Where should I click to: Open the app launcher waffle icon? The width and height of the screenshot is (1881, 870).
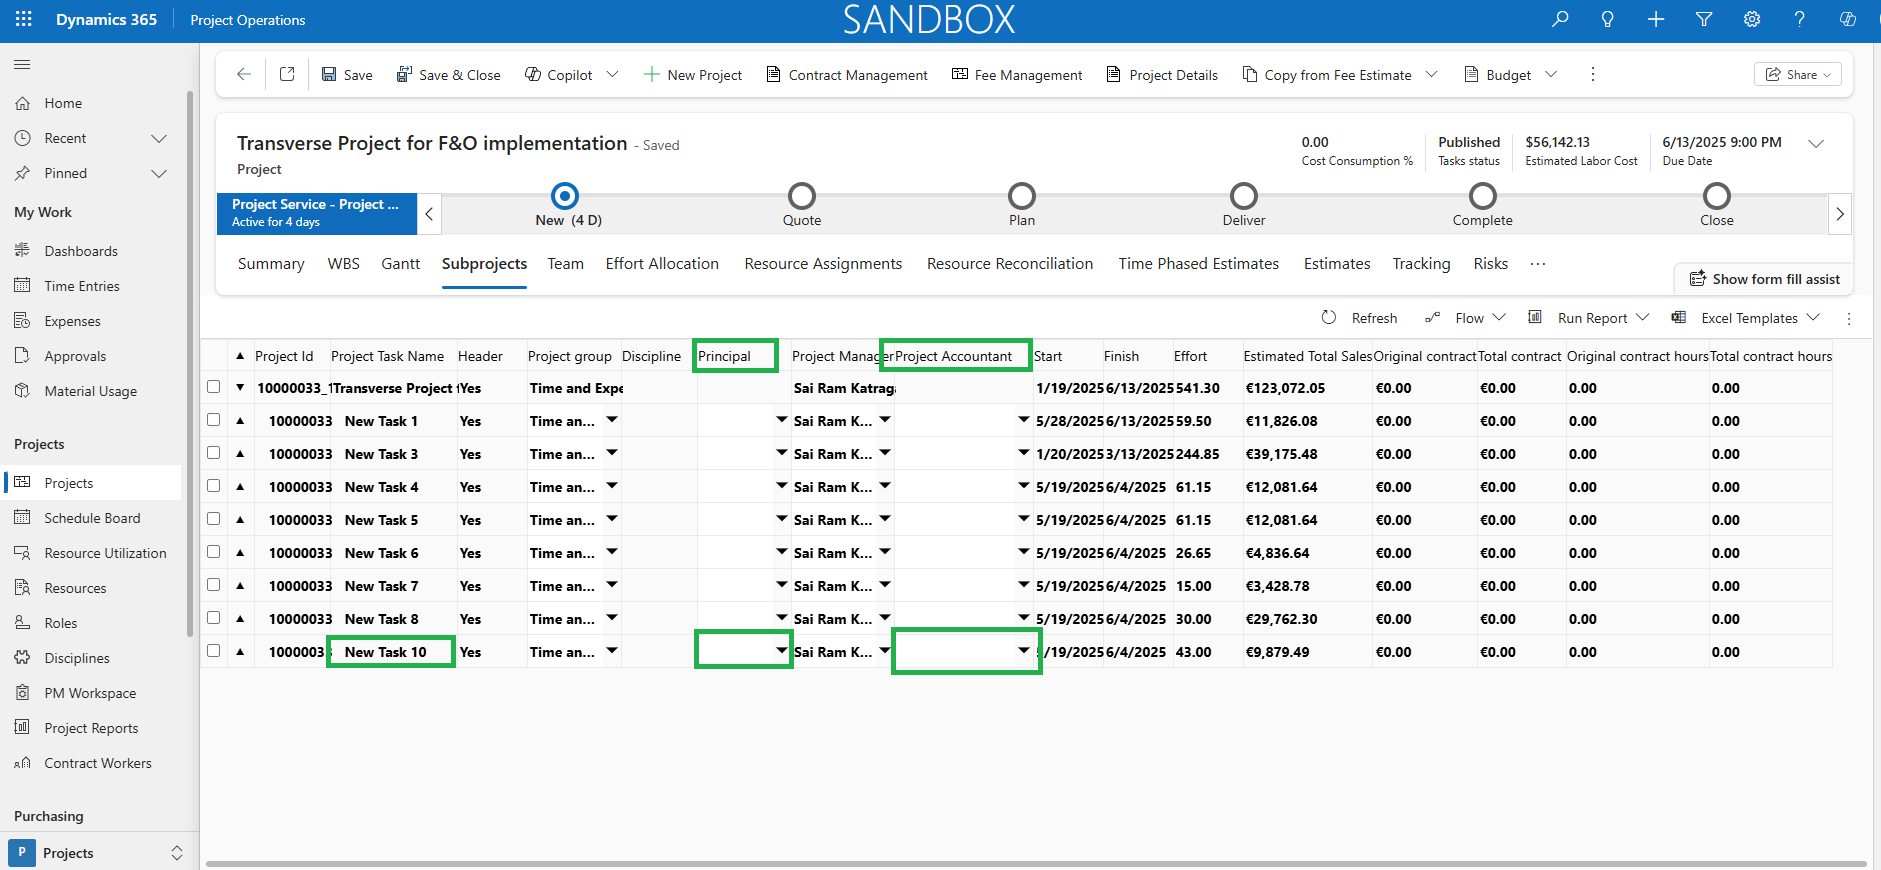[24, 19]
